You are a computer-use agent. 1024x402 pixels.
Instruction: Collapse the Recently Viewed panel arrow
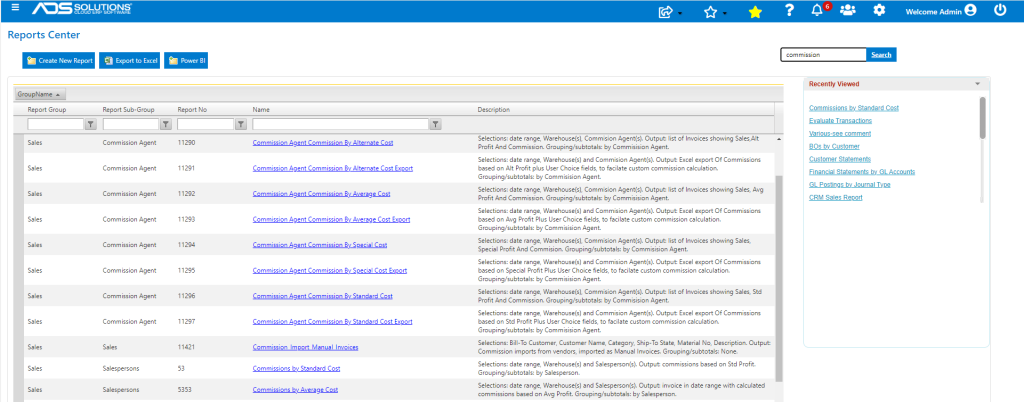coord(977,84)
